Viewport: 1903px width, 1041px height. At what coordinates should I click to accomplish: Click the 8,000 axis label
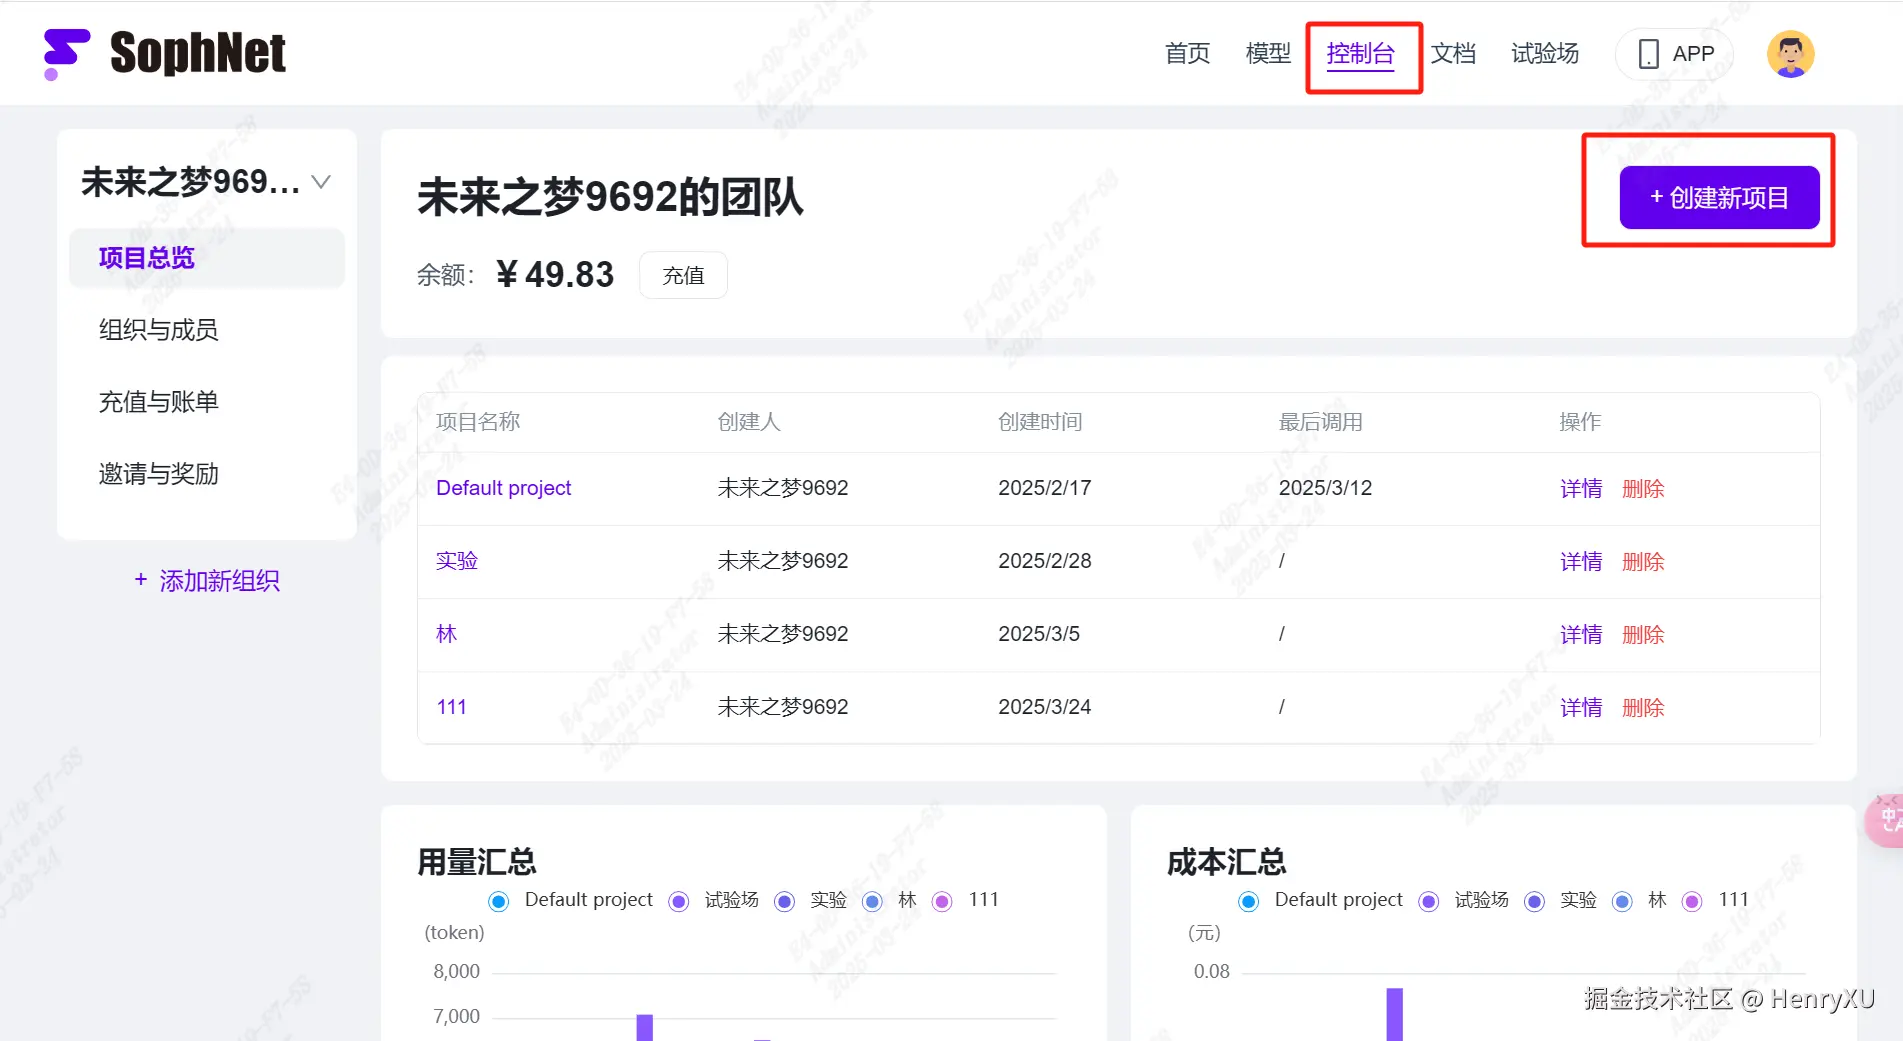click(x=456, y=972)
